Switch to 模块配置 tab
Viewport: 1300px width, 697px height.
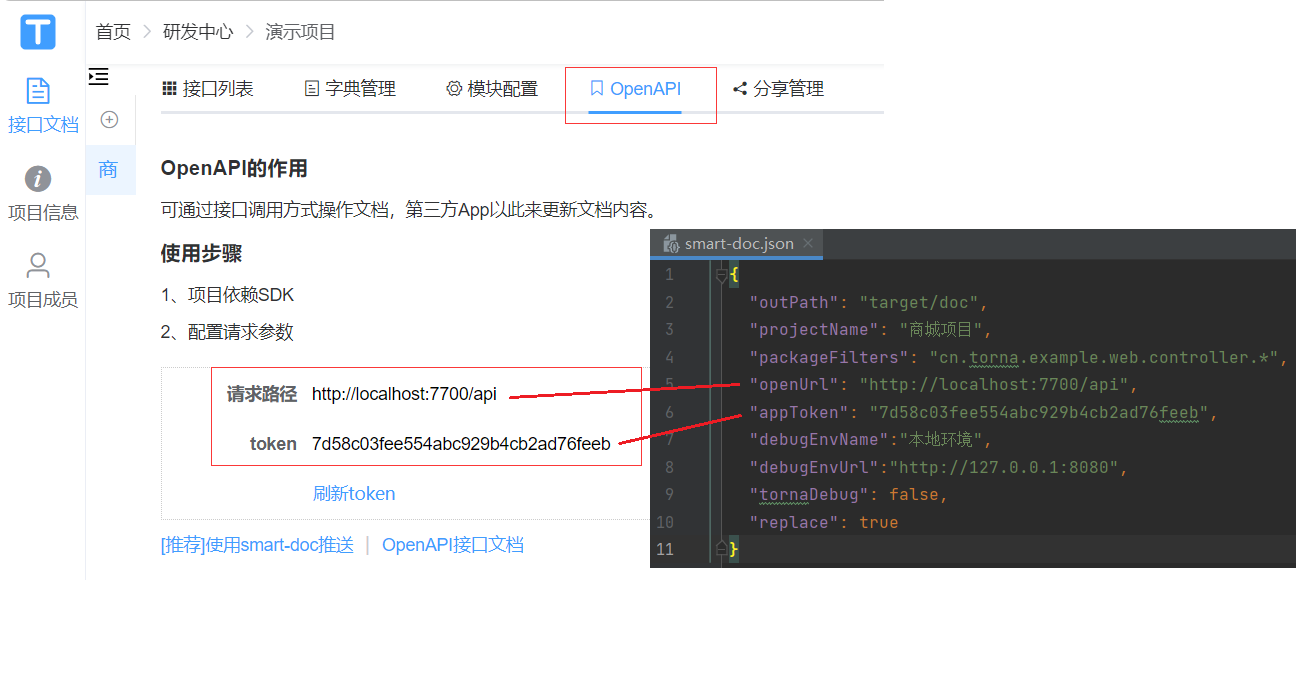click(x=492, y=89)
